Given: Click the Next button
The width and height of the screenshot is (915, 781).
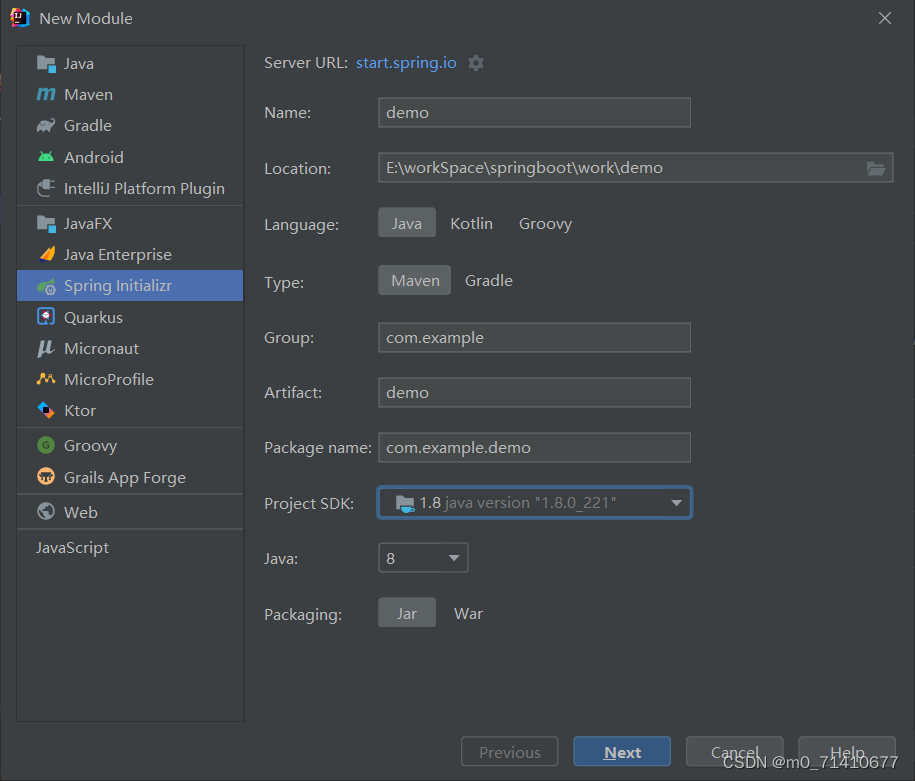Looking at the screenshot, I should 621,751.
